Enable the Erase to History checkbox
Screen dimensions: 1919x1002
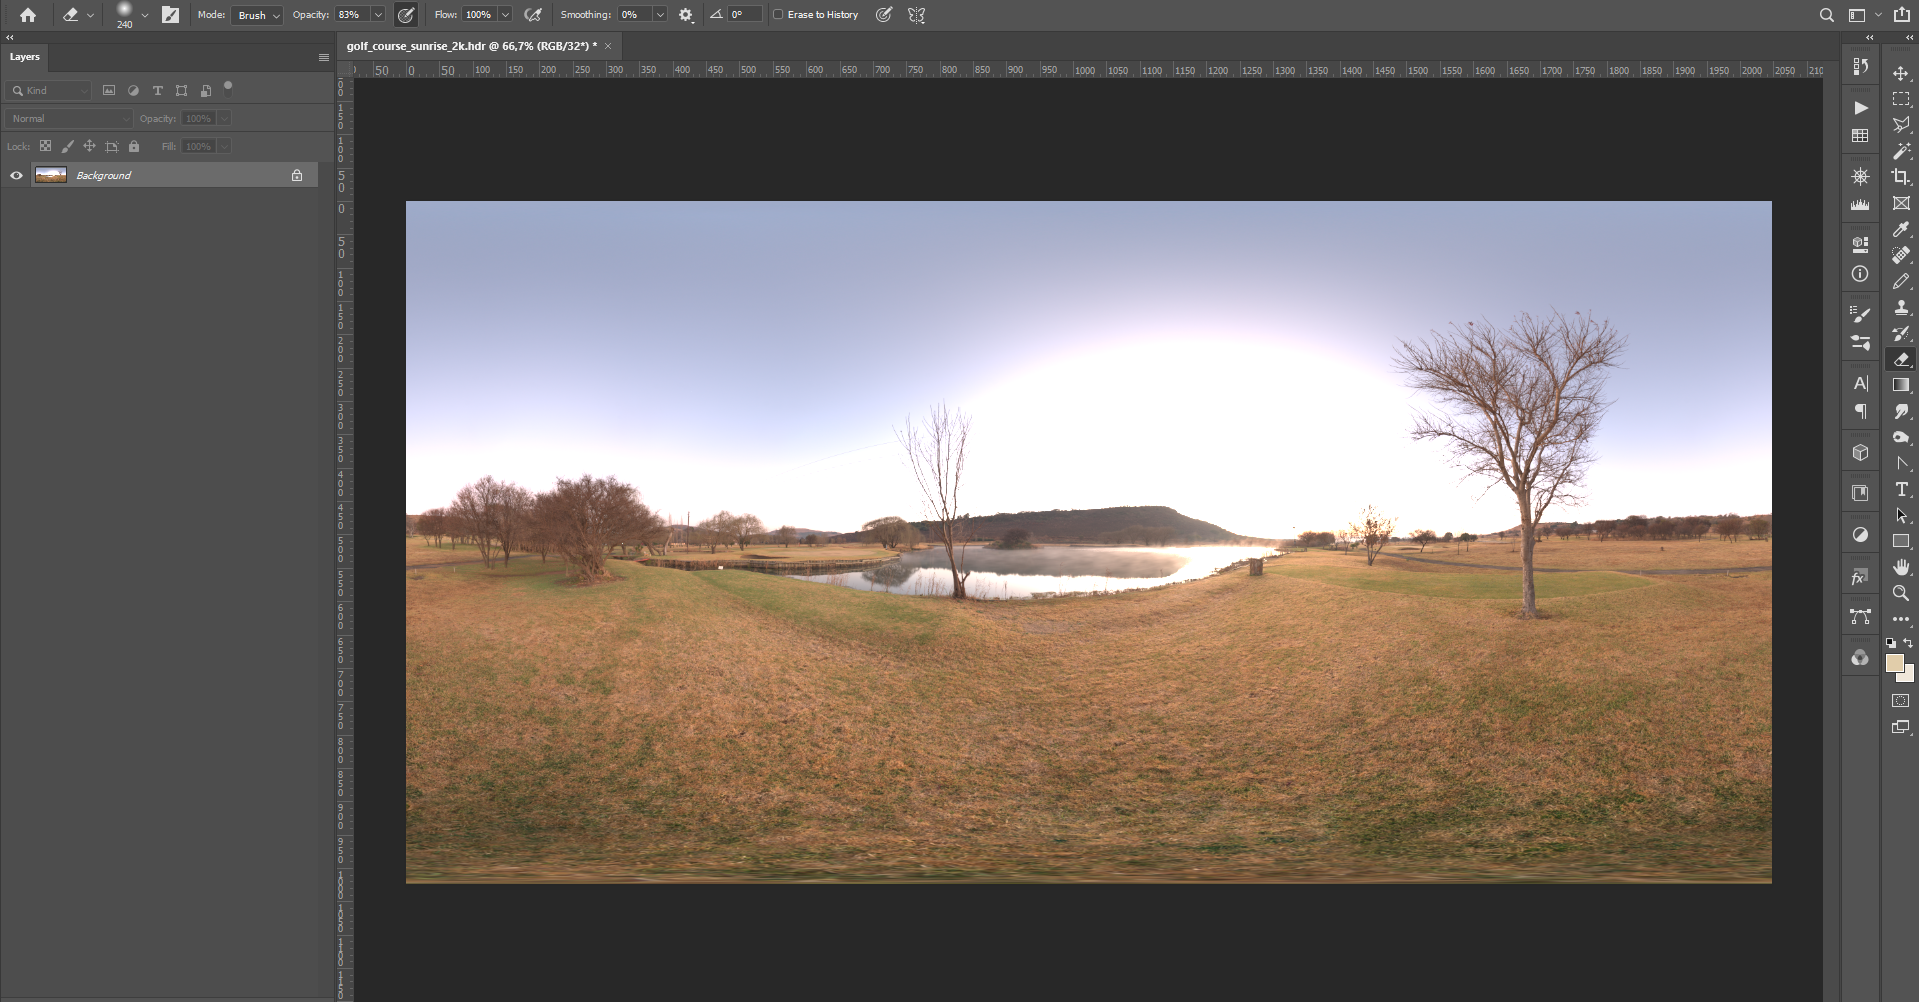click(x=778, y=15)
